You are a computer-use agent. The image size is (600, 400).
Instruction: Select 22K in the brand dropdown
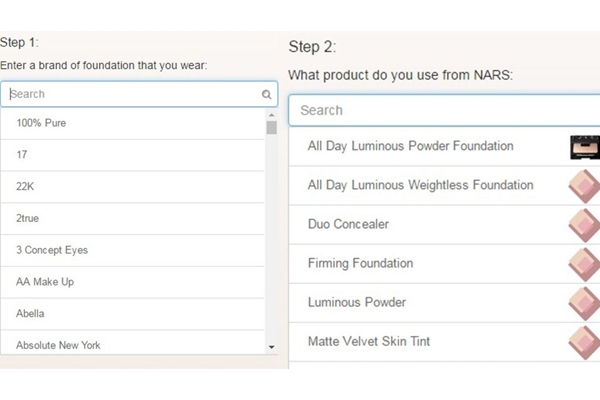pos(26,187)
